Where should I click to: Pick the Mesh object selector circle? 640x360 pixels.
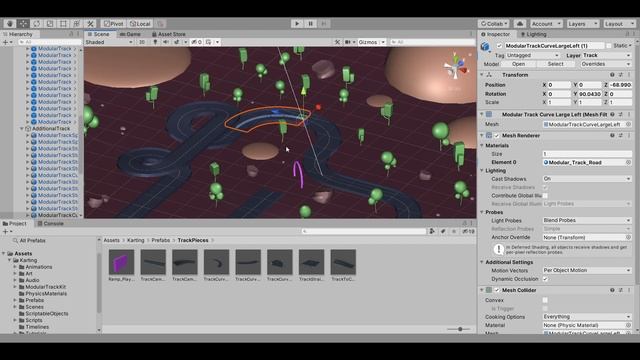tap(629, 124)
